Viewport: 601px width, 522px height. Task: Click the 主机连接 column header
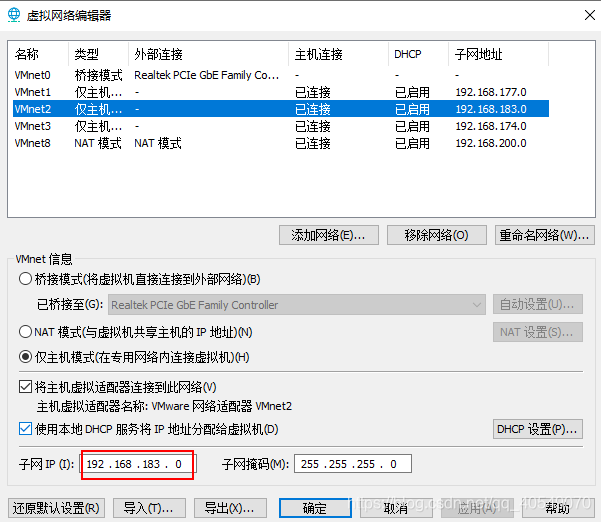pyautogui.click(x=338, y=54)
